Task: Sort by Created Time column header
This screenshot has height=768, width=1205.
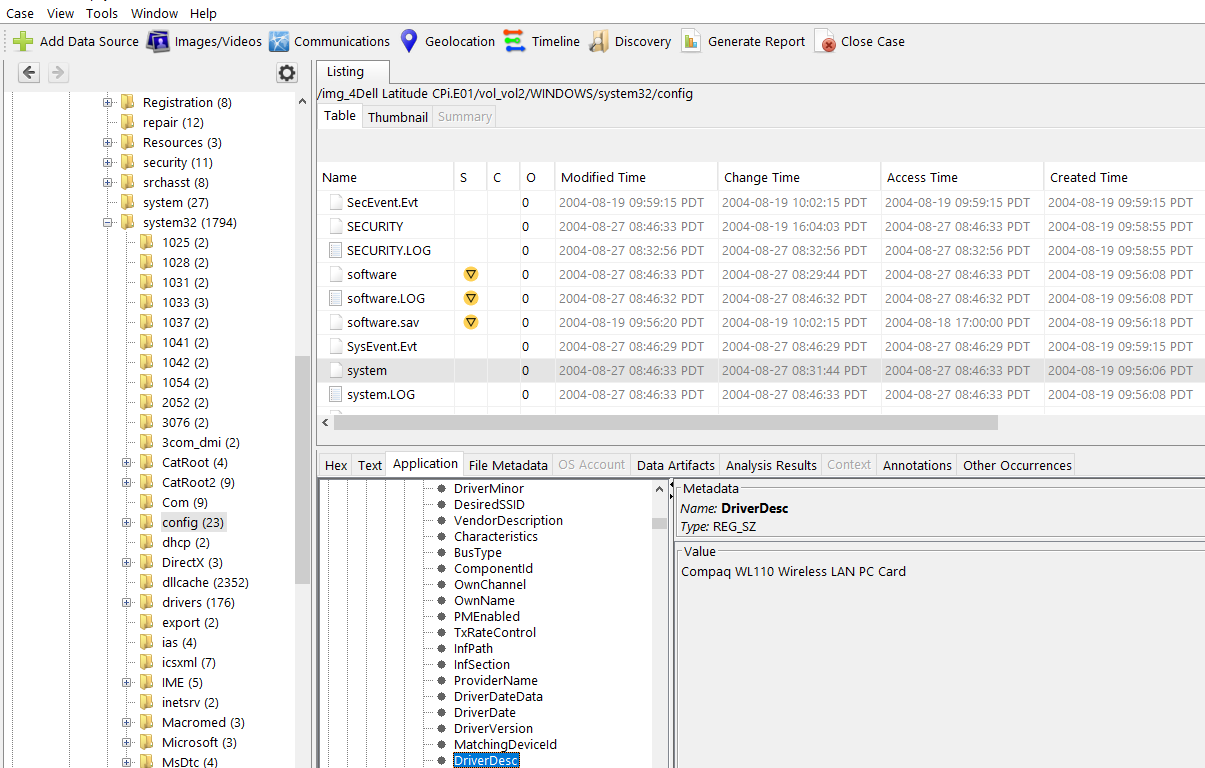Action: 1124,177
